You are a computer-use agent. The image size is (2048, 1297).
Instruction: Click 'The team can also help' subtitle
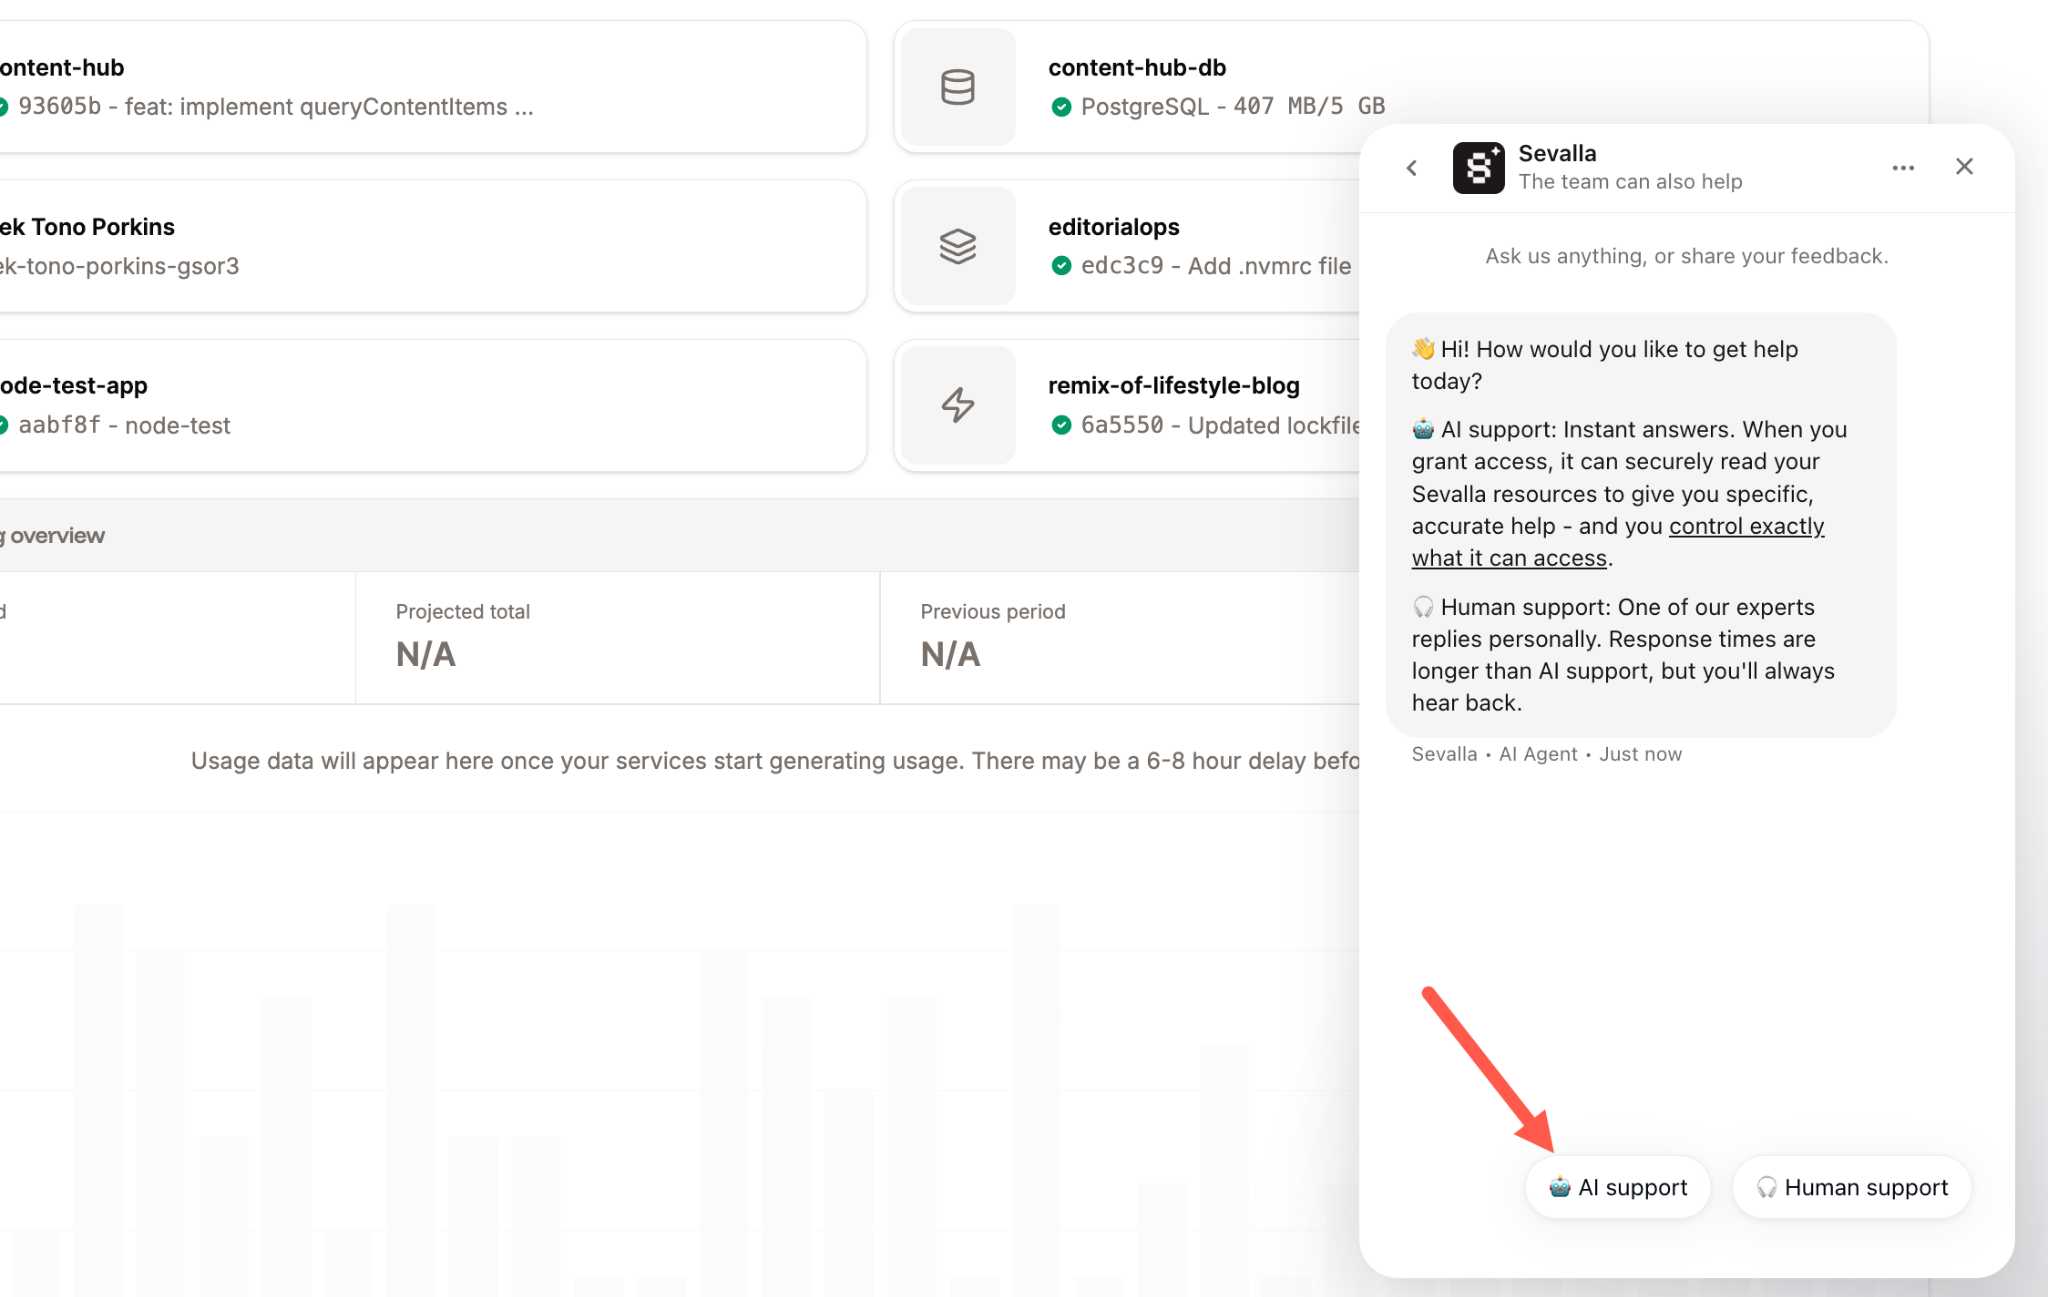[1630, 182]
